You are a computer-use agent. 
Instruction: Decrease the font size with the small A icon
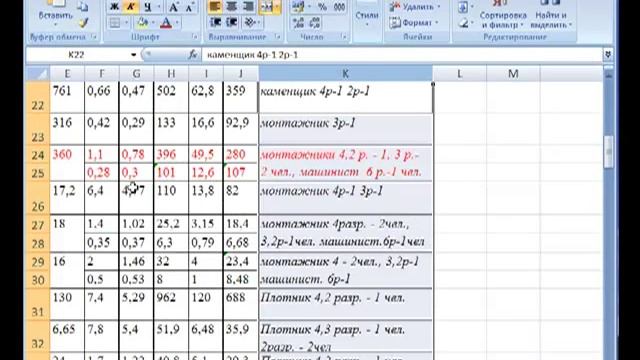point(190,7)
